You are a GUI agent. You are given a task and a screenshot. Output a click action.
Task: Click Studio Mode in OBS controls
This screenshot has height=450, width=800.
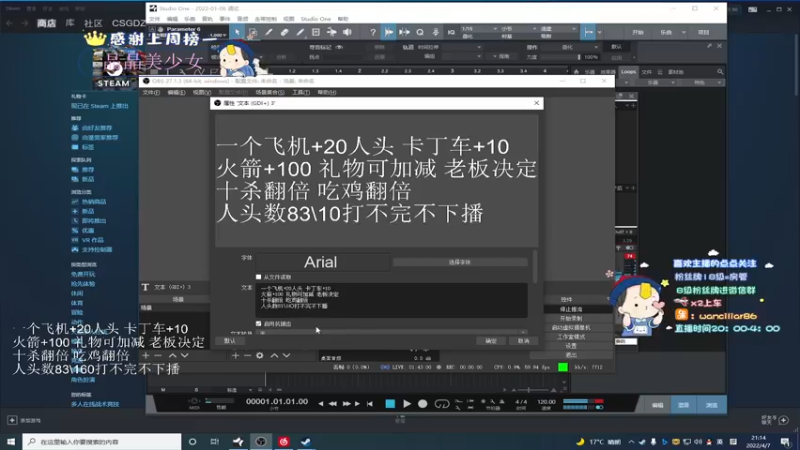point(571,337)
